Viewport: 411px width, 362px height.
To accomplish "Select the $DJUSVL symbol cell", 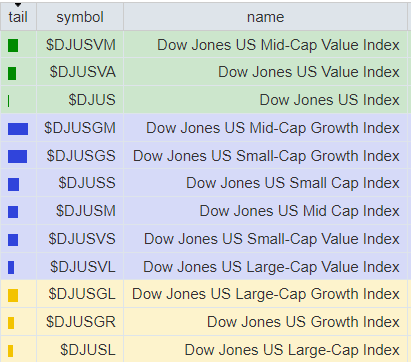I will tap(80, 267).
